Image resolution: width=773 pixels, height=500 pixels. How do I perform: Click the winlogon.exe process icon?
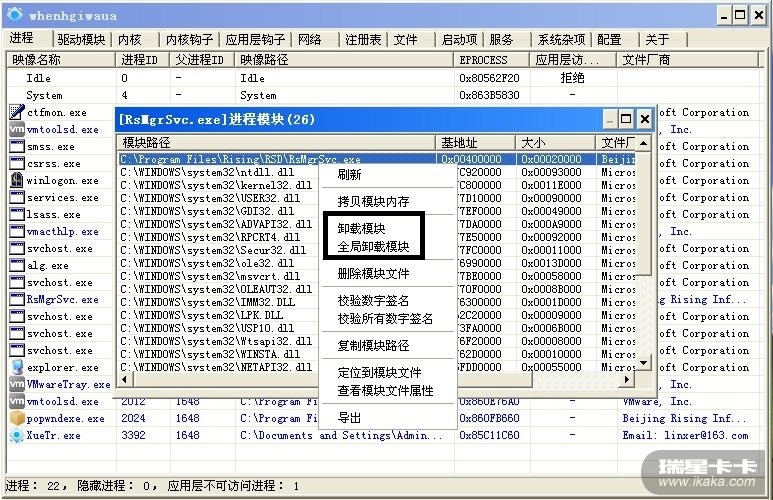coord(17,180)
